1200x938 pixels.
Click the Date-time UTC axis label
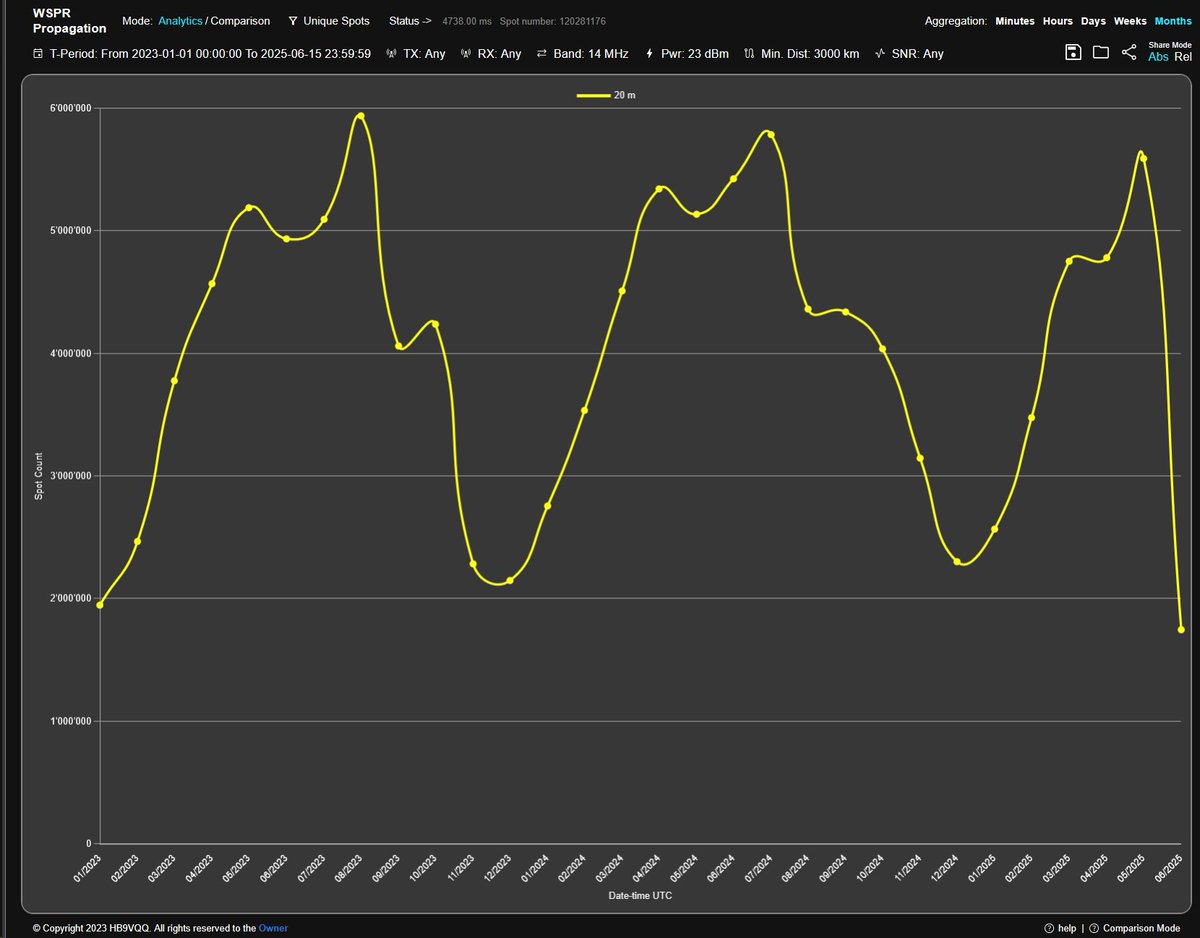point(641,895)
